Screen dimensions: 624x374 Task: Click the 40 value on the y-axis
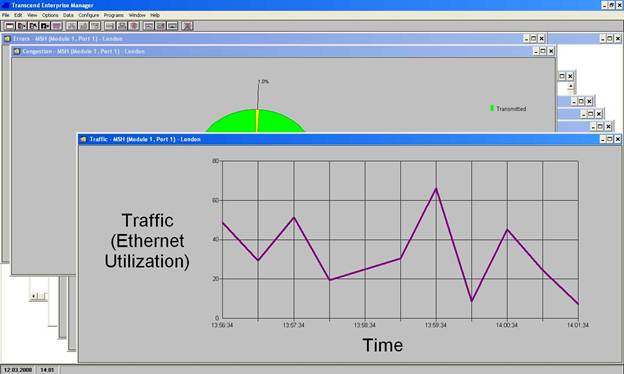(215, 240)
